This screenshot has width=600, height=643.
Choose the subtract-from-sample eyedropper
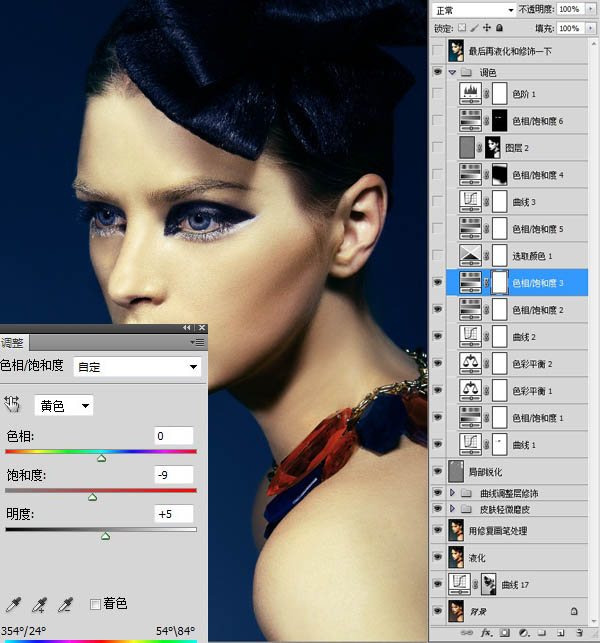click(x=65, y=604)
